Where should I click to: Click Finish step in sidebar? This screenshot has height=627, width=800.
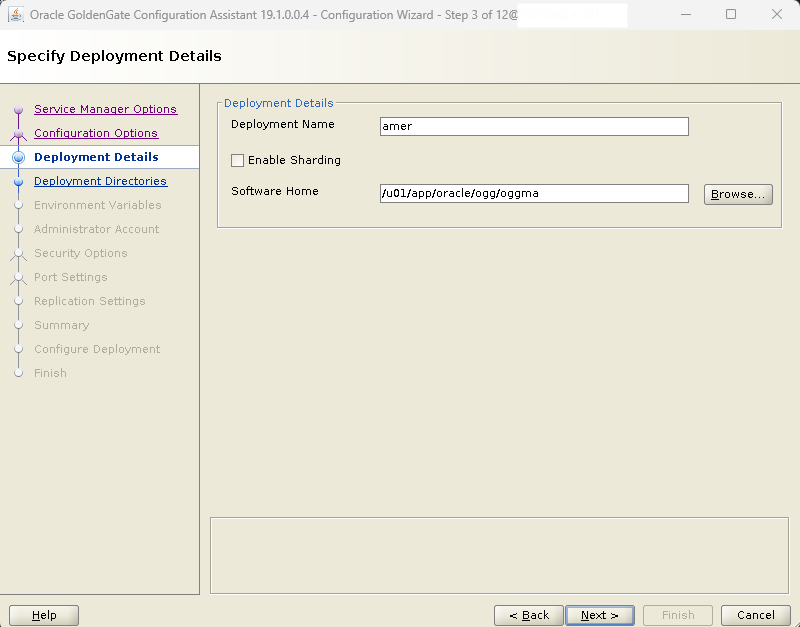coord(51,373)
